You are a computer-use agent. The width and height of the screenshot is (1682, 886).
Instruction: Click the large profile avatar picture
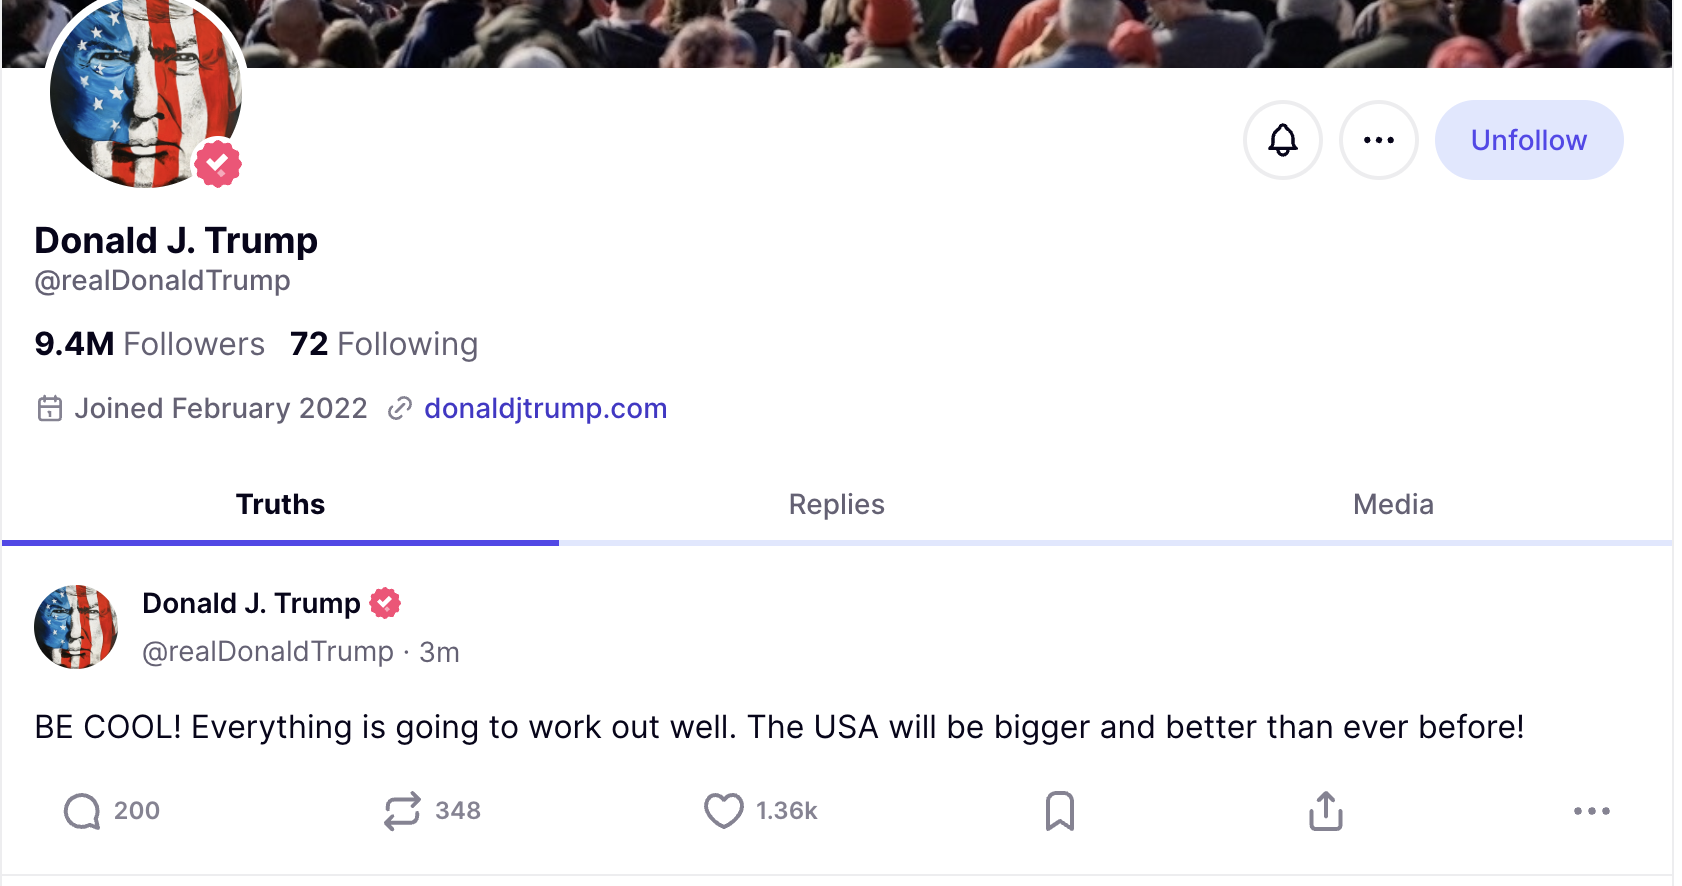tap(140, 95)
